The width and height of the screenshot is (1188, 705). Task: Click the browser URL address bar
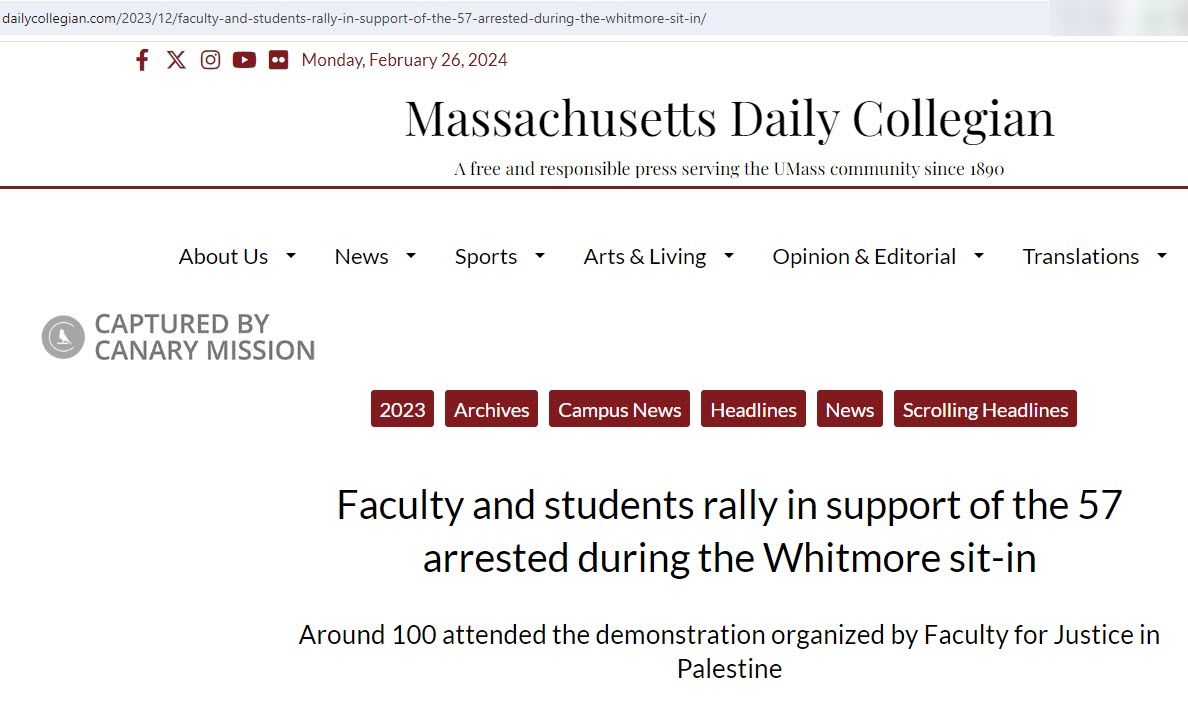[x=500, y=18]
